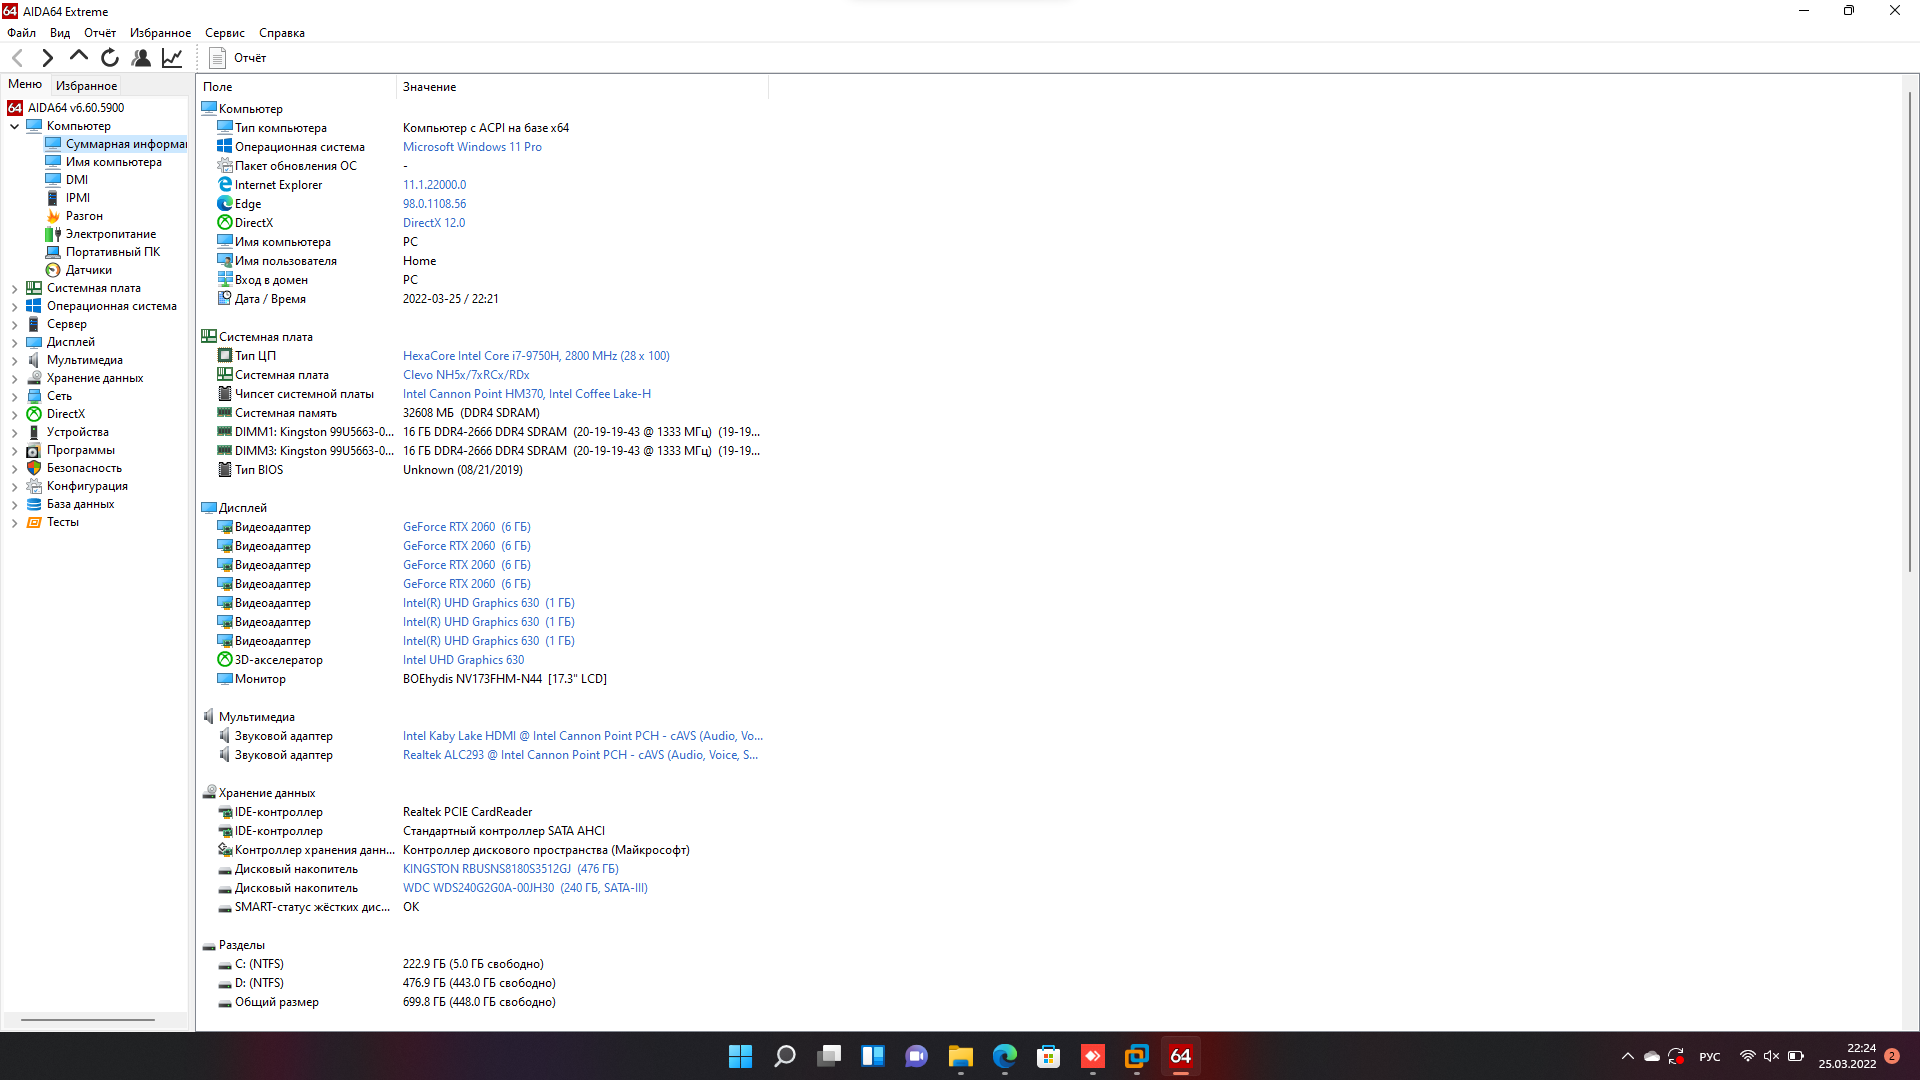Click the Конфигурация tree icon
This screenshot has height=1080, width=1920.
pos(34,486)
